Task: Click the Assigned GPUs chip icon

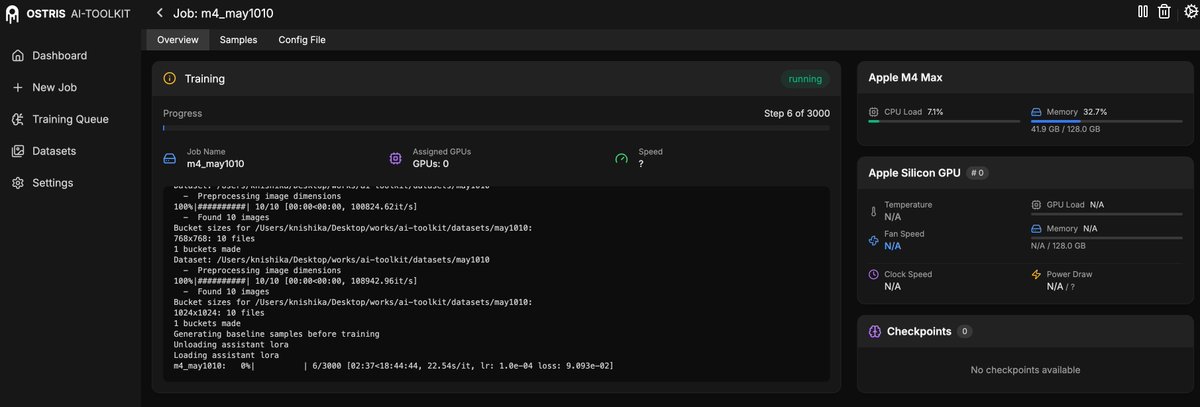Action: [x=395, y=158]
